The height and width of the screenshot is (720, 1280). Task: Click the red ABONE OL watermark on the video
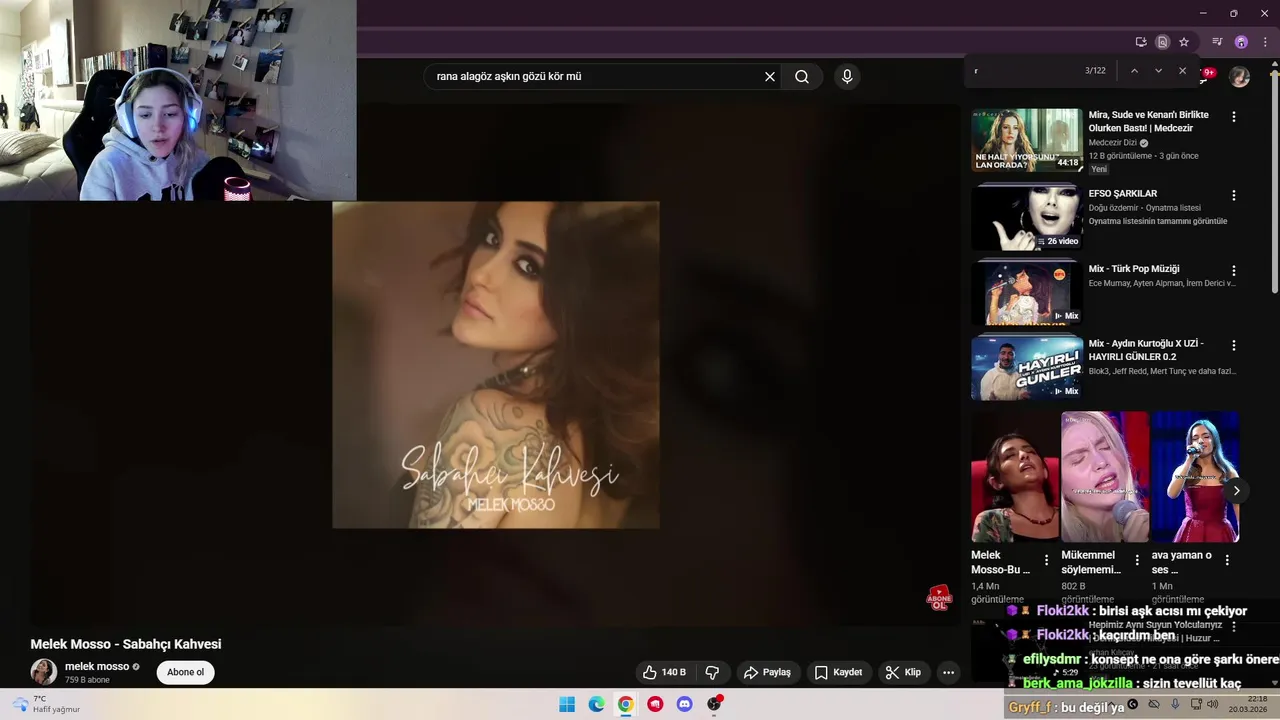tap(939, 598)
